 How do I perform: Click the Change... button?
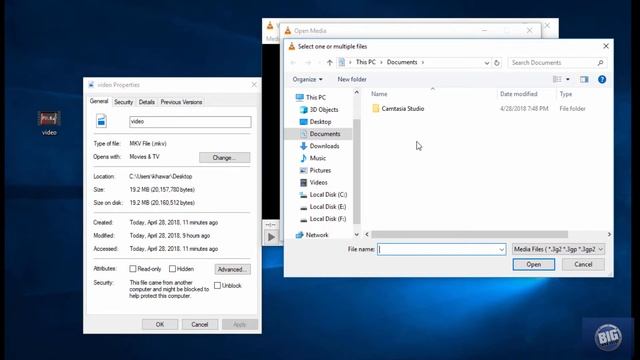(x=224, y=158)
